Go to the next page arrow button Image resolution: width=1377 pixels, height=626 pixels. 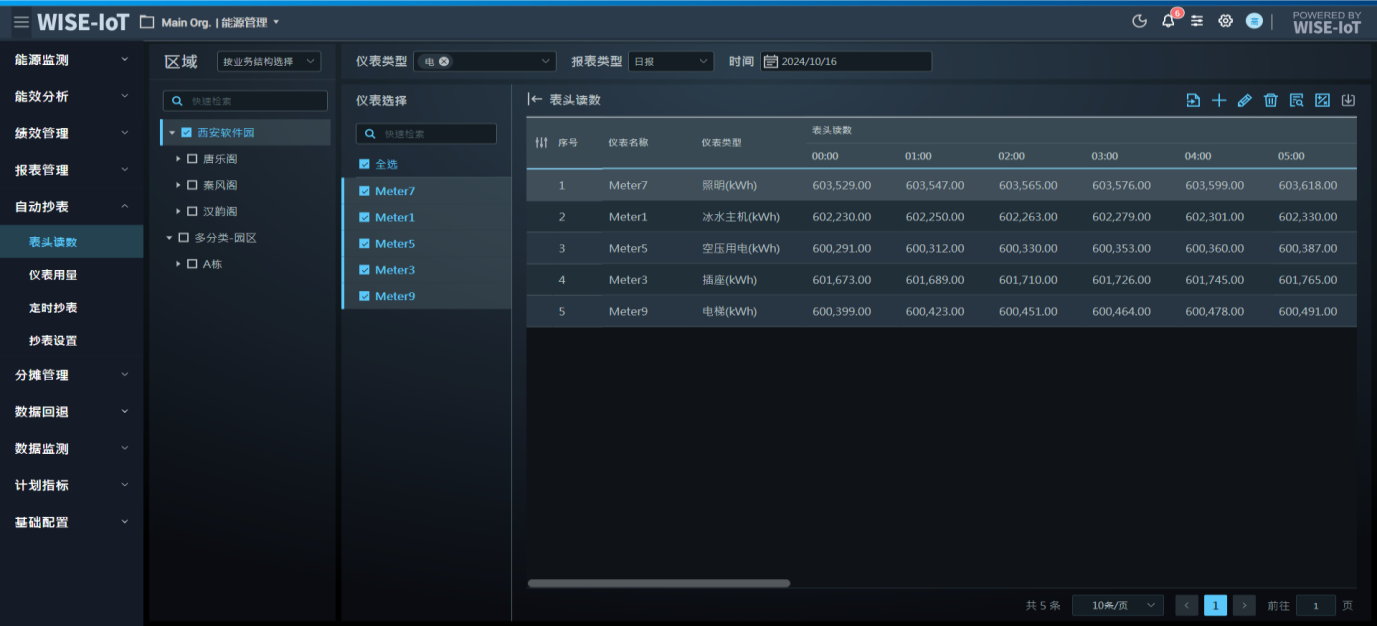click(1244, 605)
